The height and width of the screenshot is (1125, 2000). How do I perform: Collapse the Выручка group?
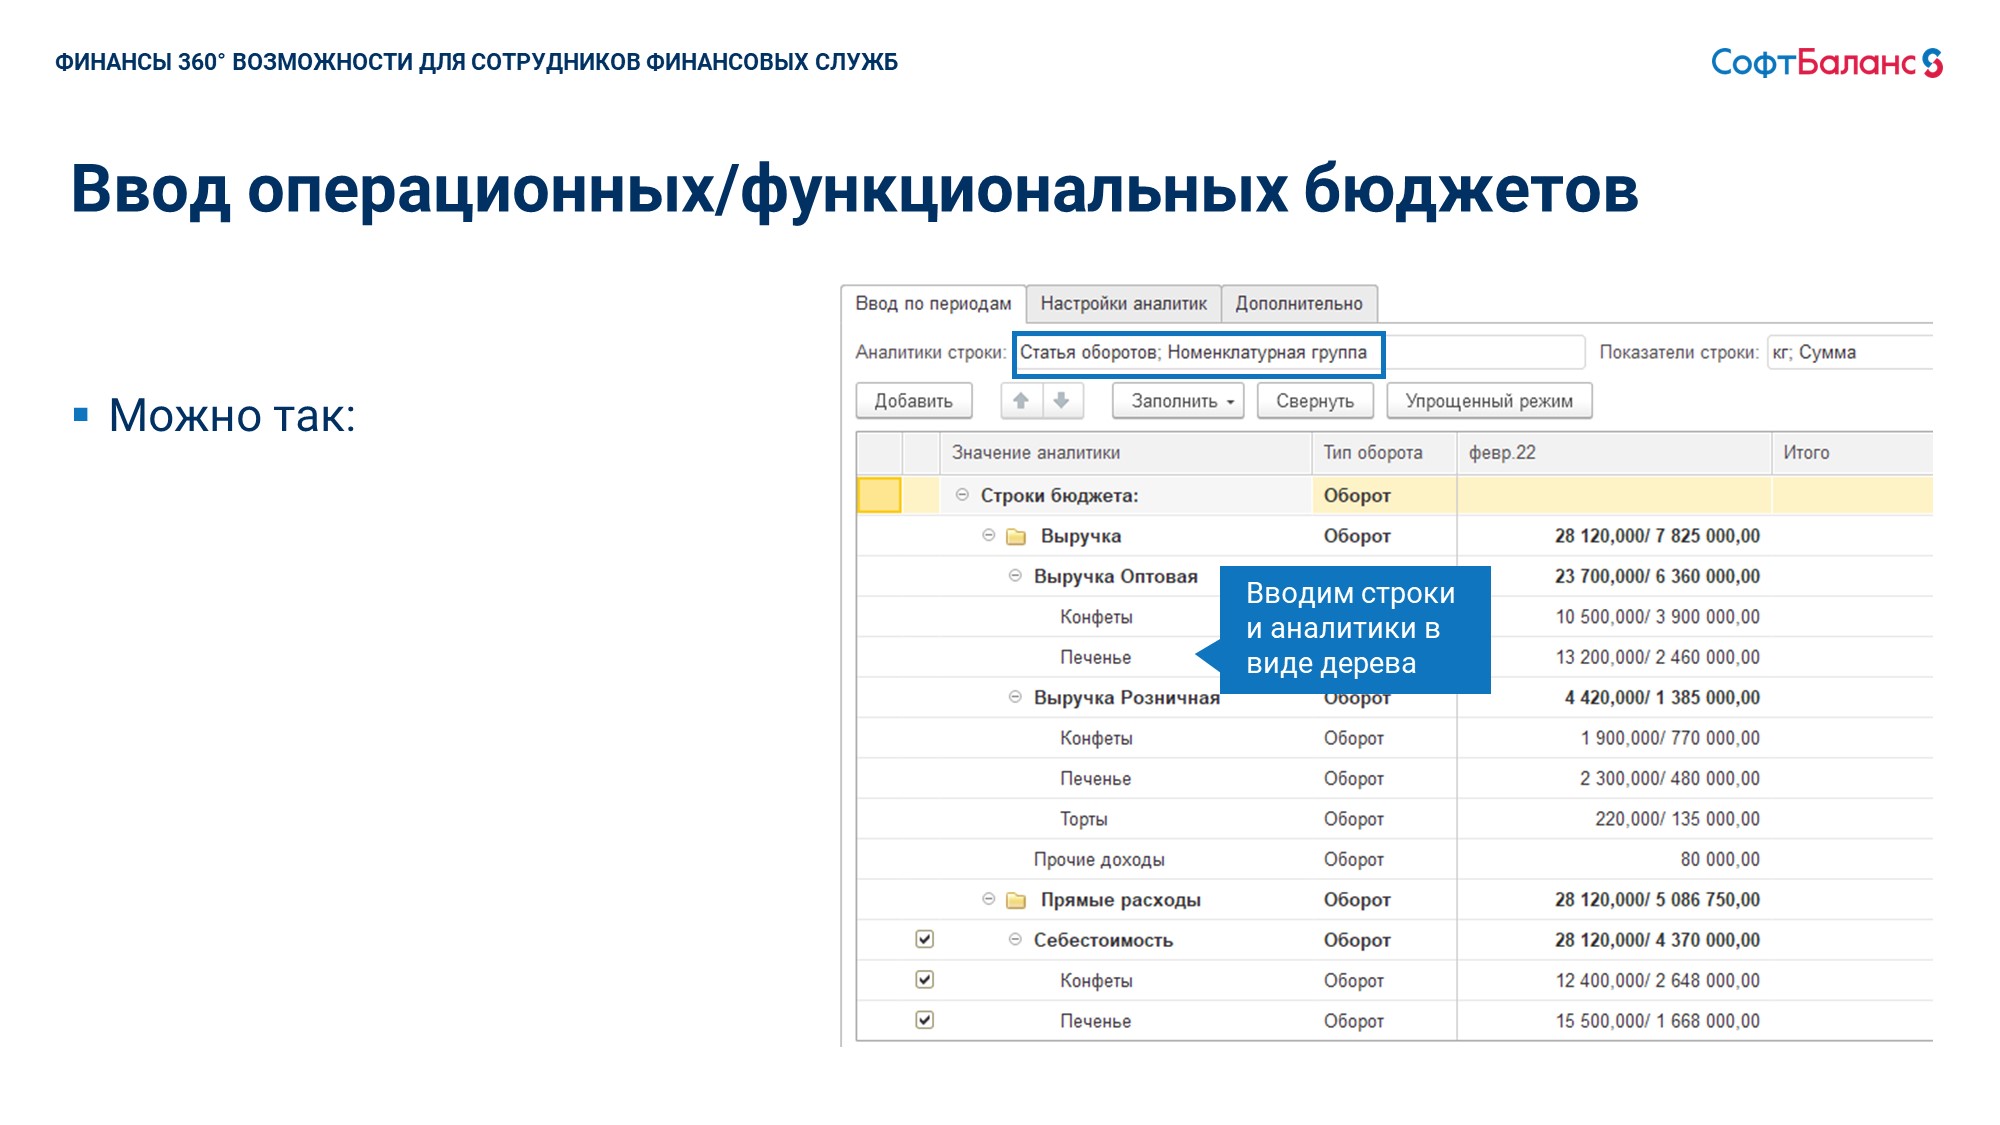(988, 536)
